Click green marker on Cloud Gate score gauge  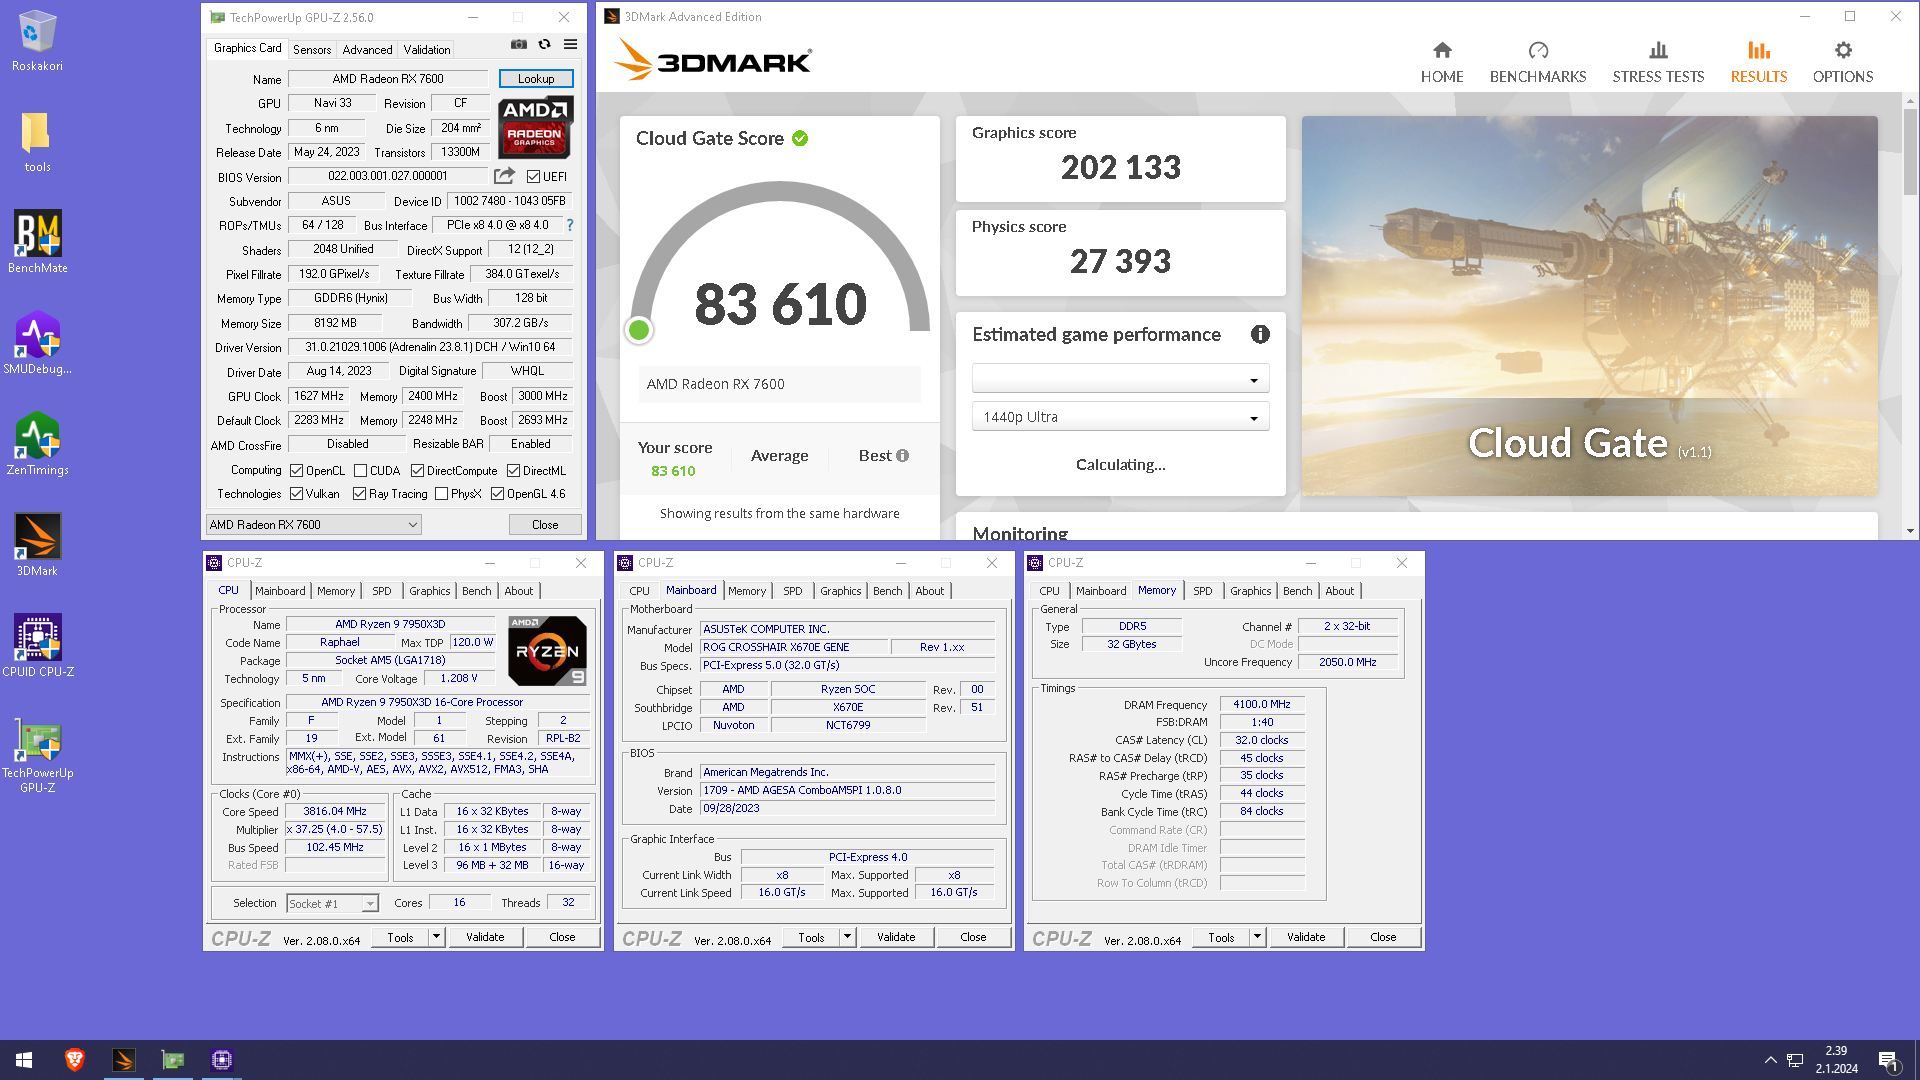pos(639,330)
